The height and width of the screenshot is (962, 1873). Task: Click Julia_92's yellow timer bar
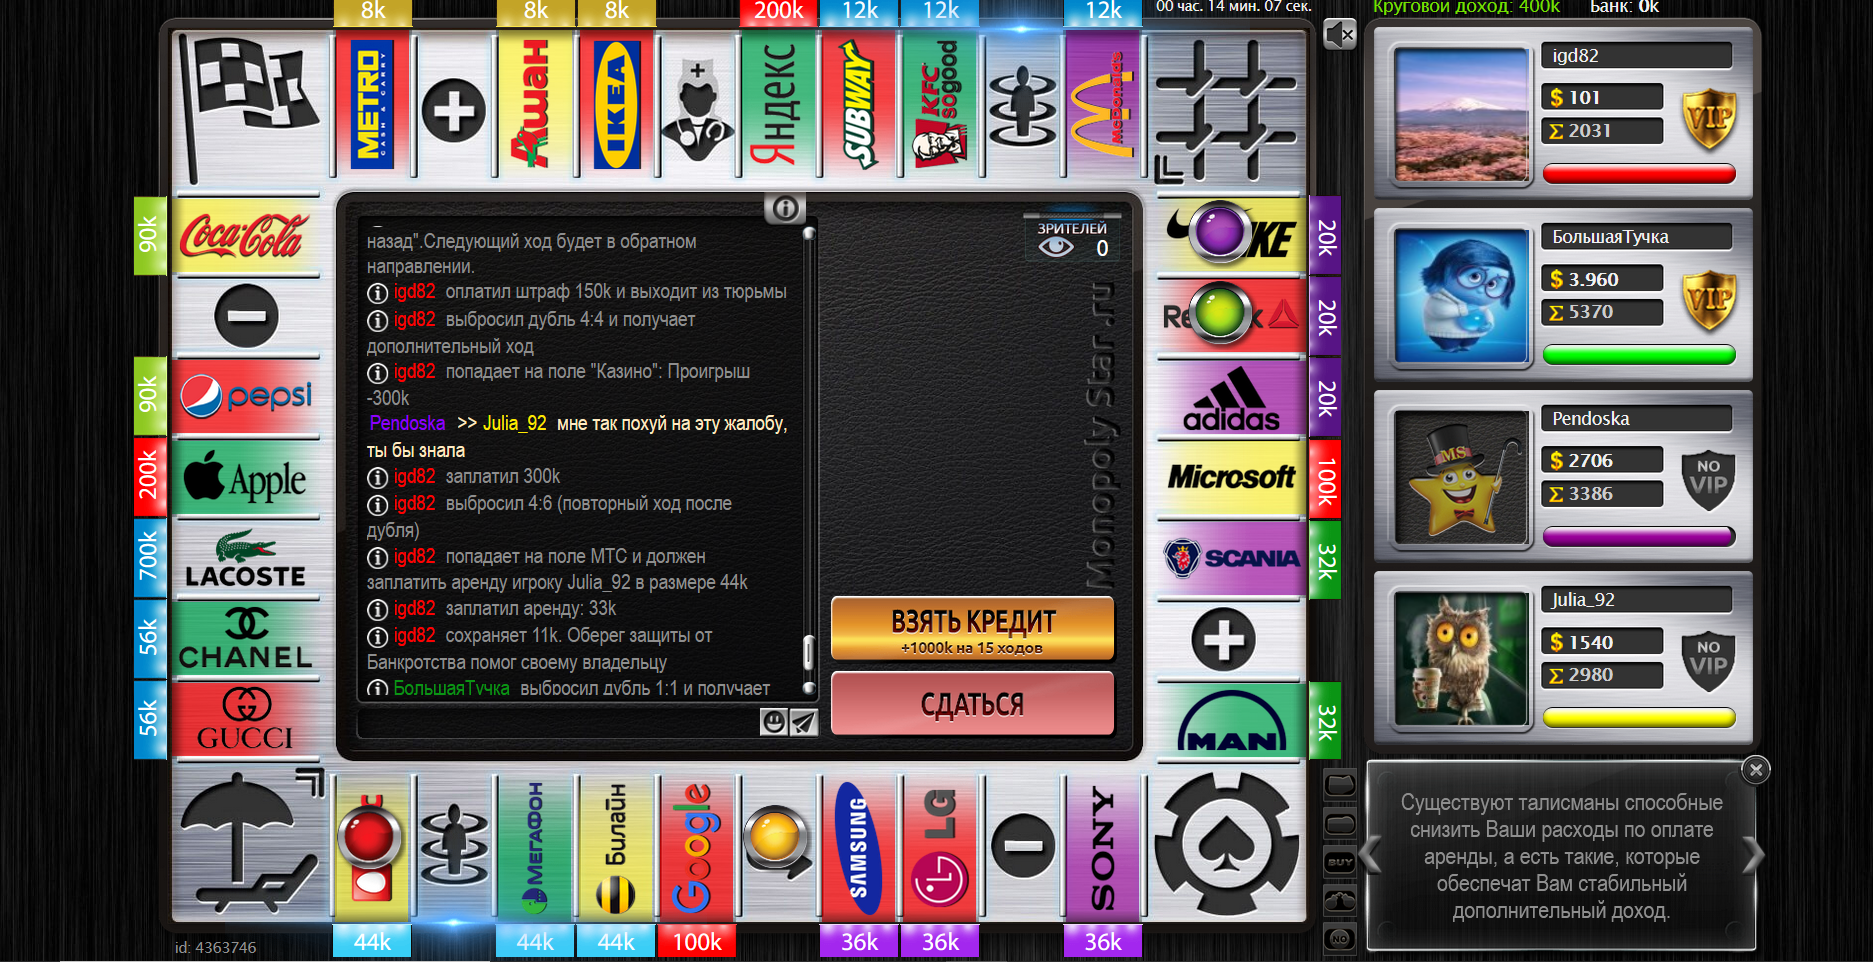pos(1638,717)
